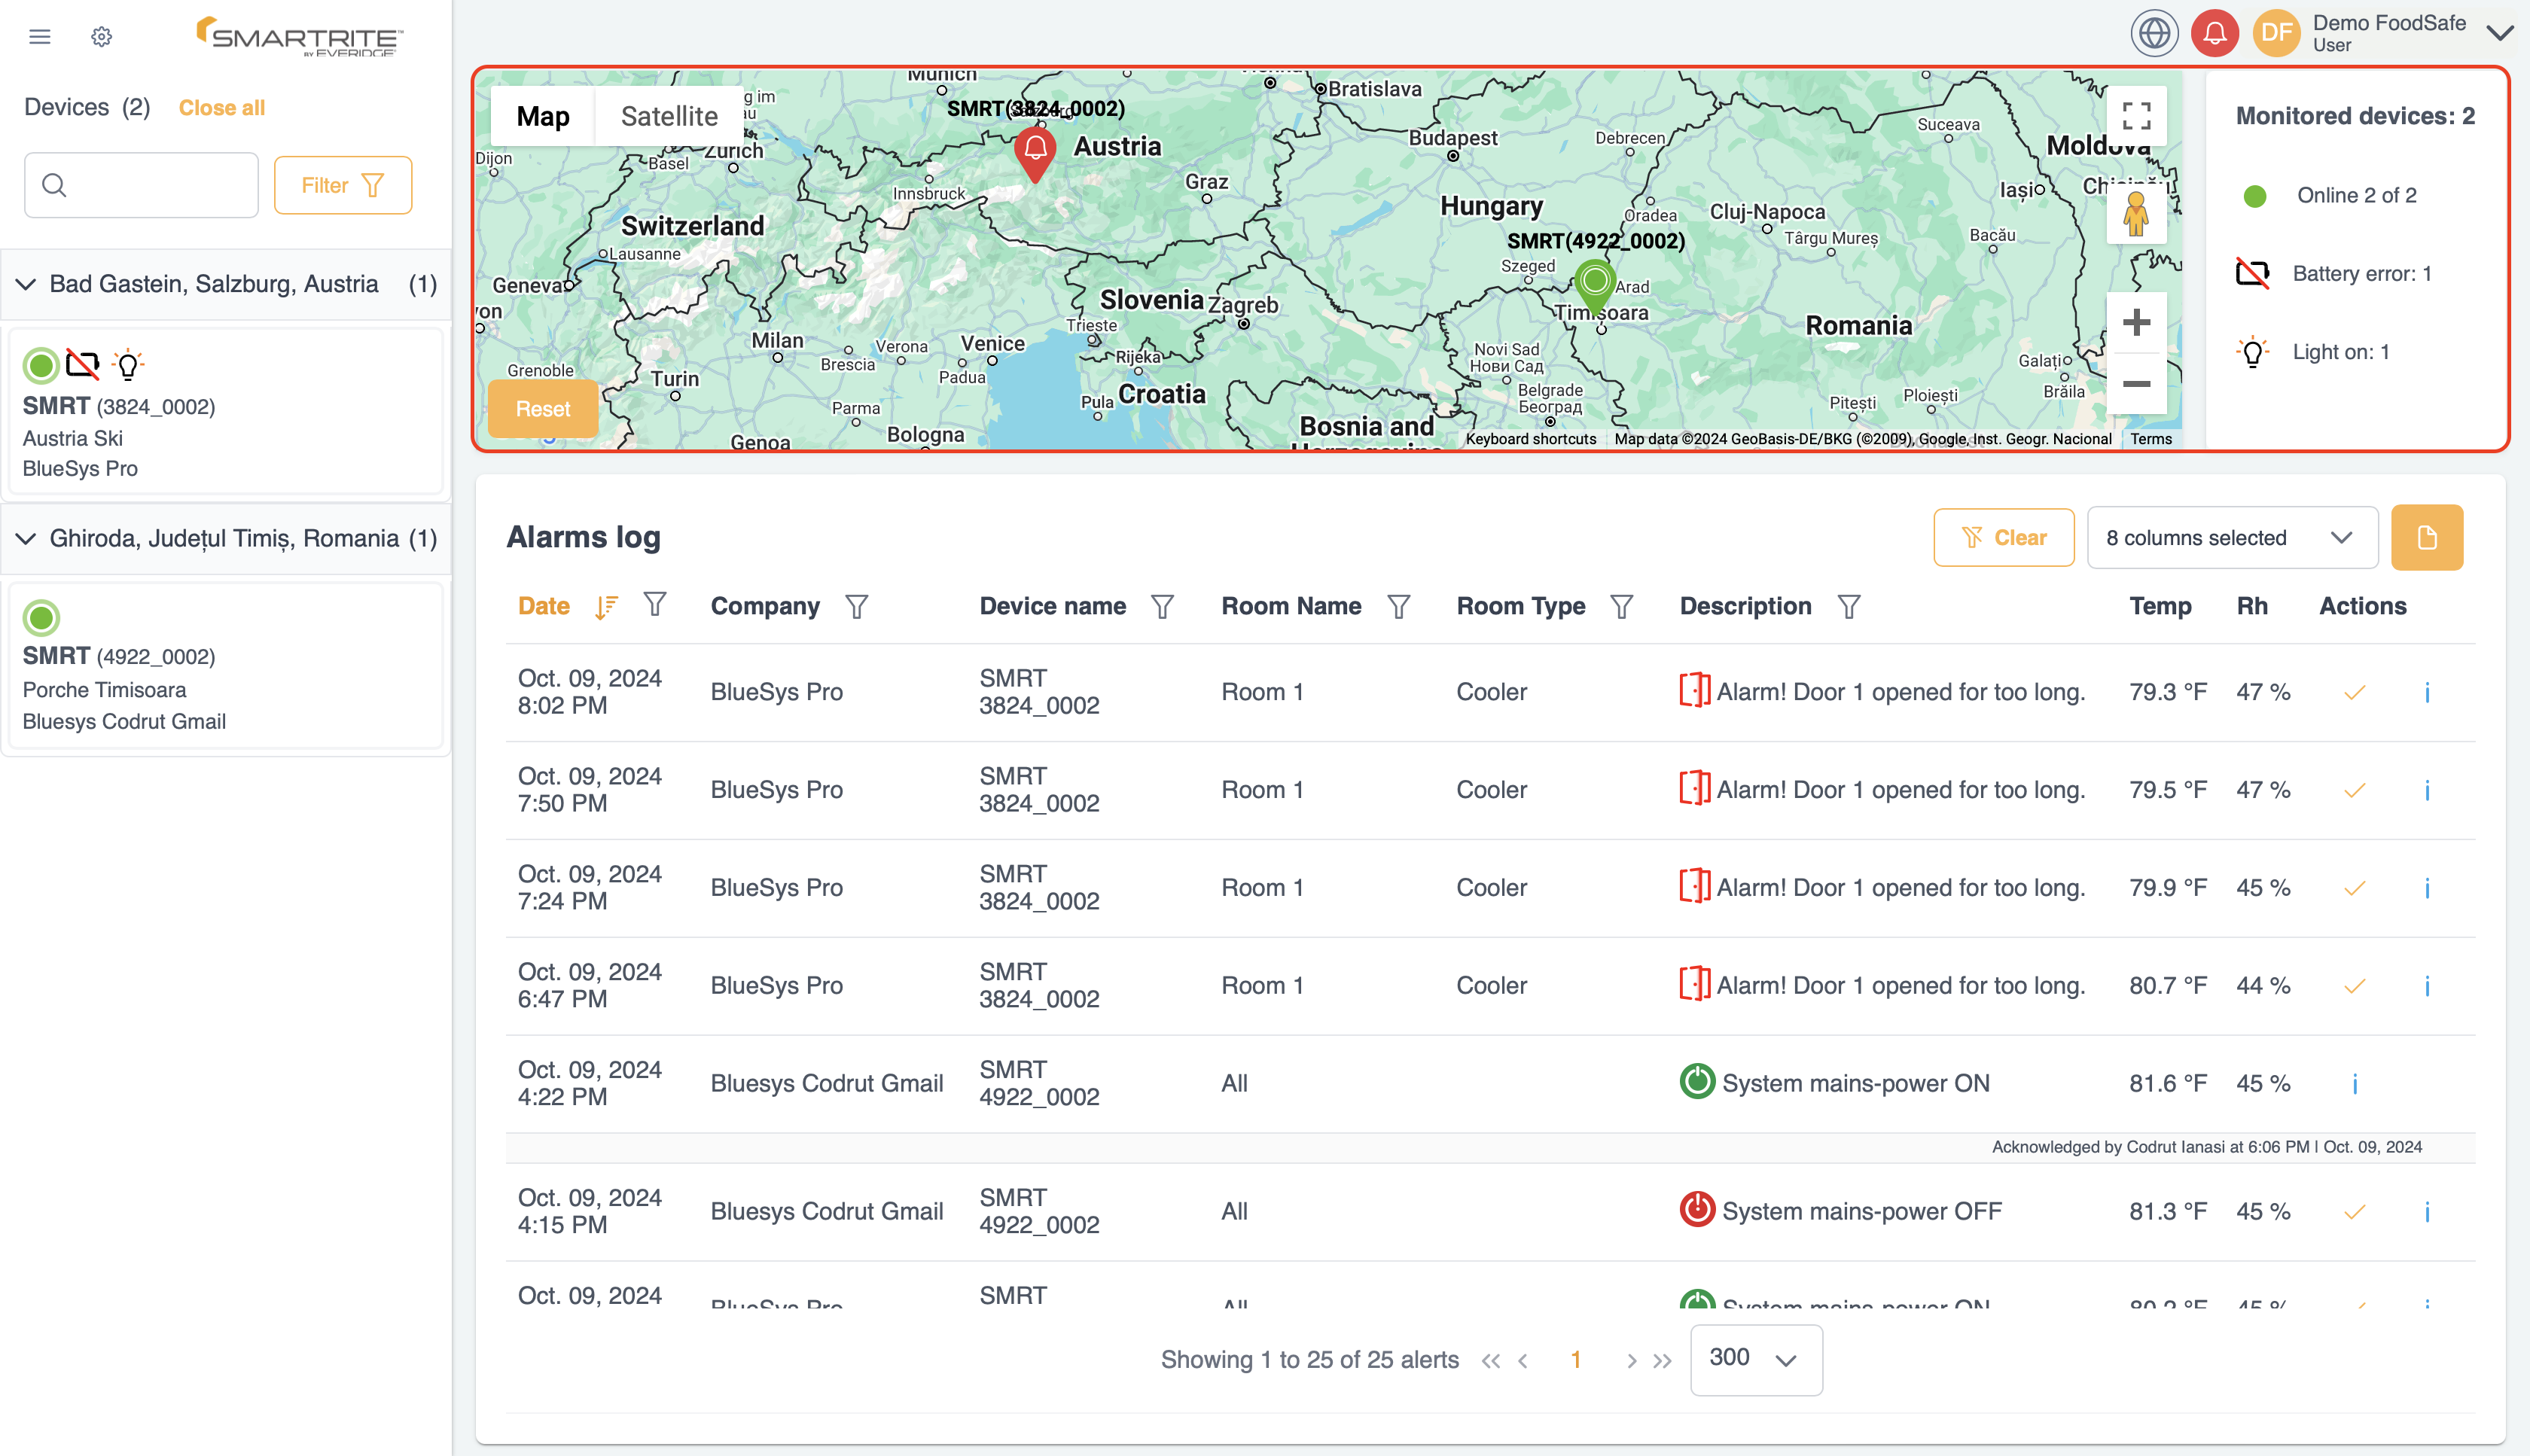Open the red notifications bell

click(x=2214, y=33)
